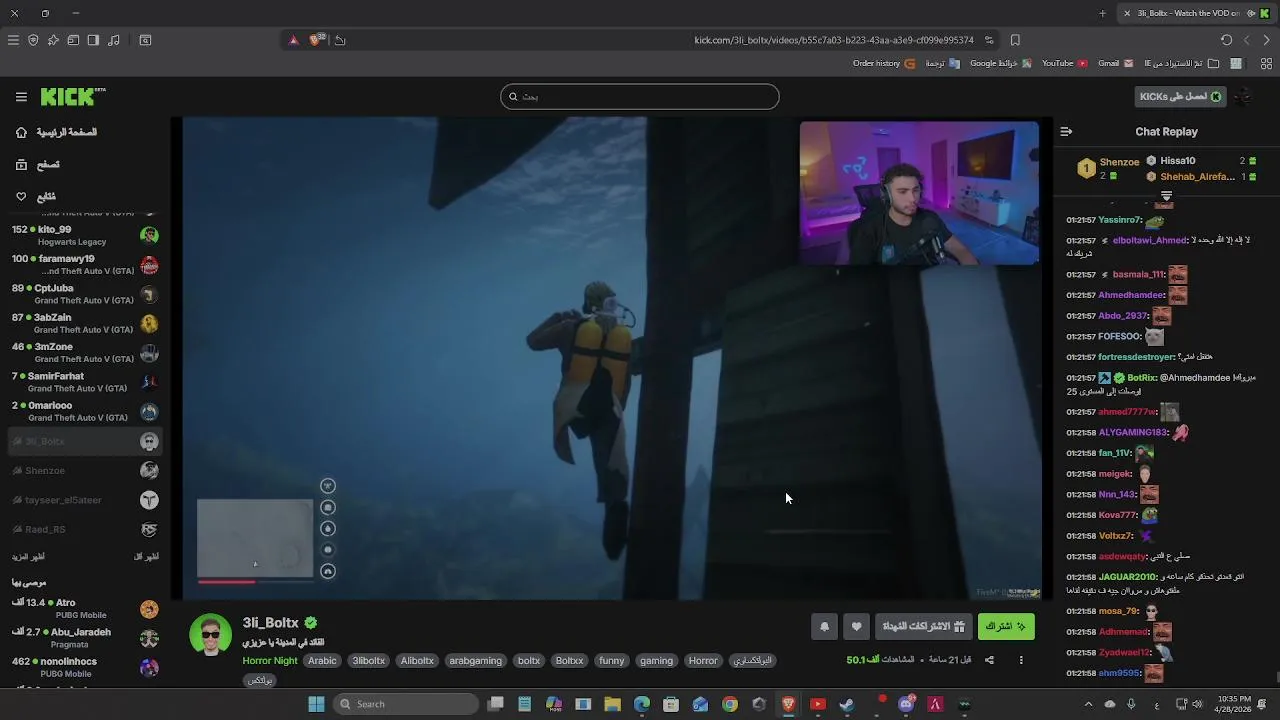Open the media playlist music note icon
Image resolution: width=1280 pixels, height=720 pixels.
pyautogui.click(x=113, y=40)
